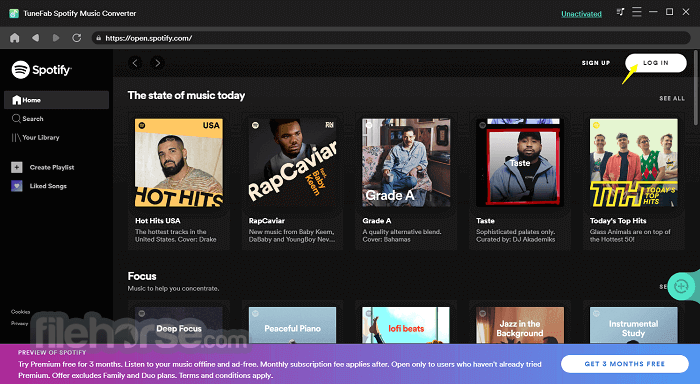Open the RapCaviar playlist cover
700x384 pixels.
pos(292,163)
